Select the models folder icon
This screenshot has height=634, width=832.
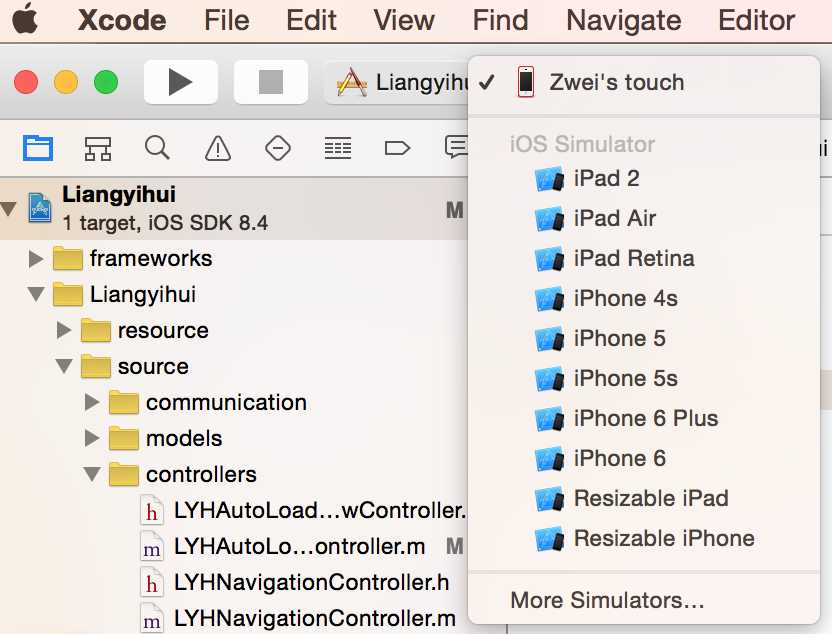click(124, 438)
